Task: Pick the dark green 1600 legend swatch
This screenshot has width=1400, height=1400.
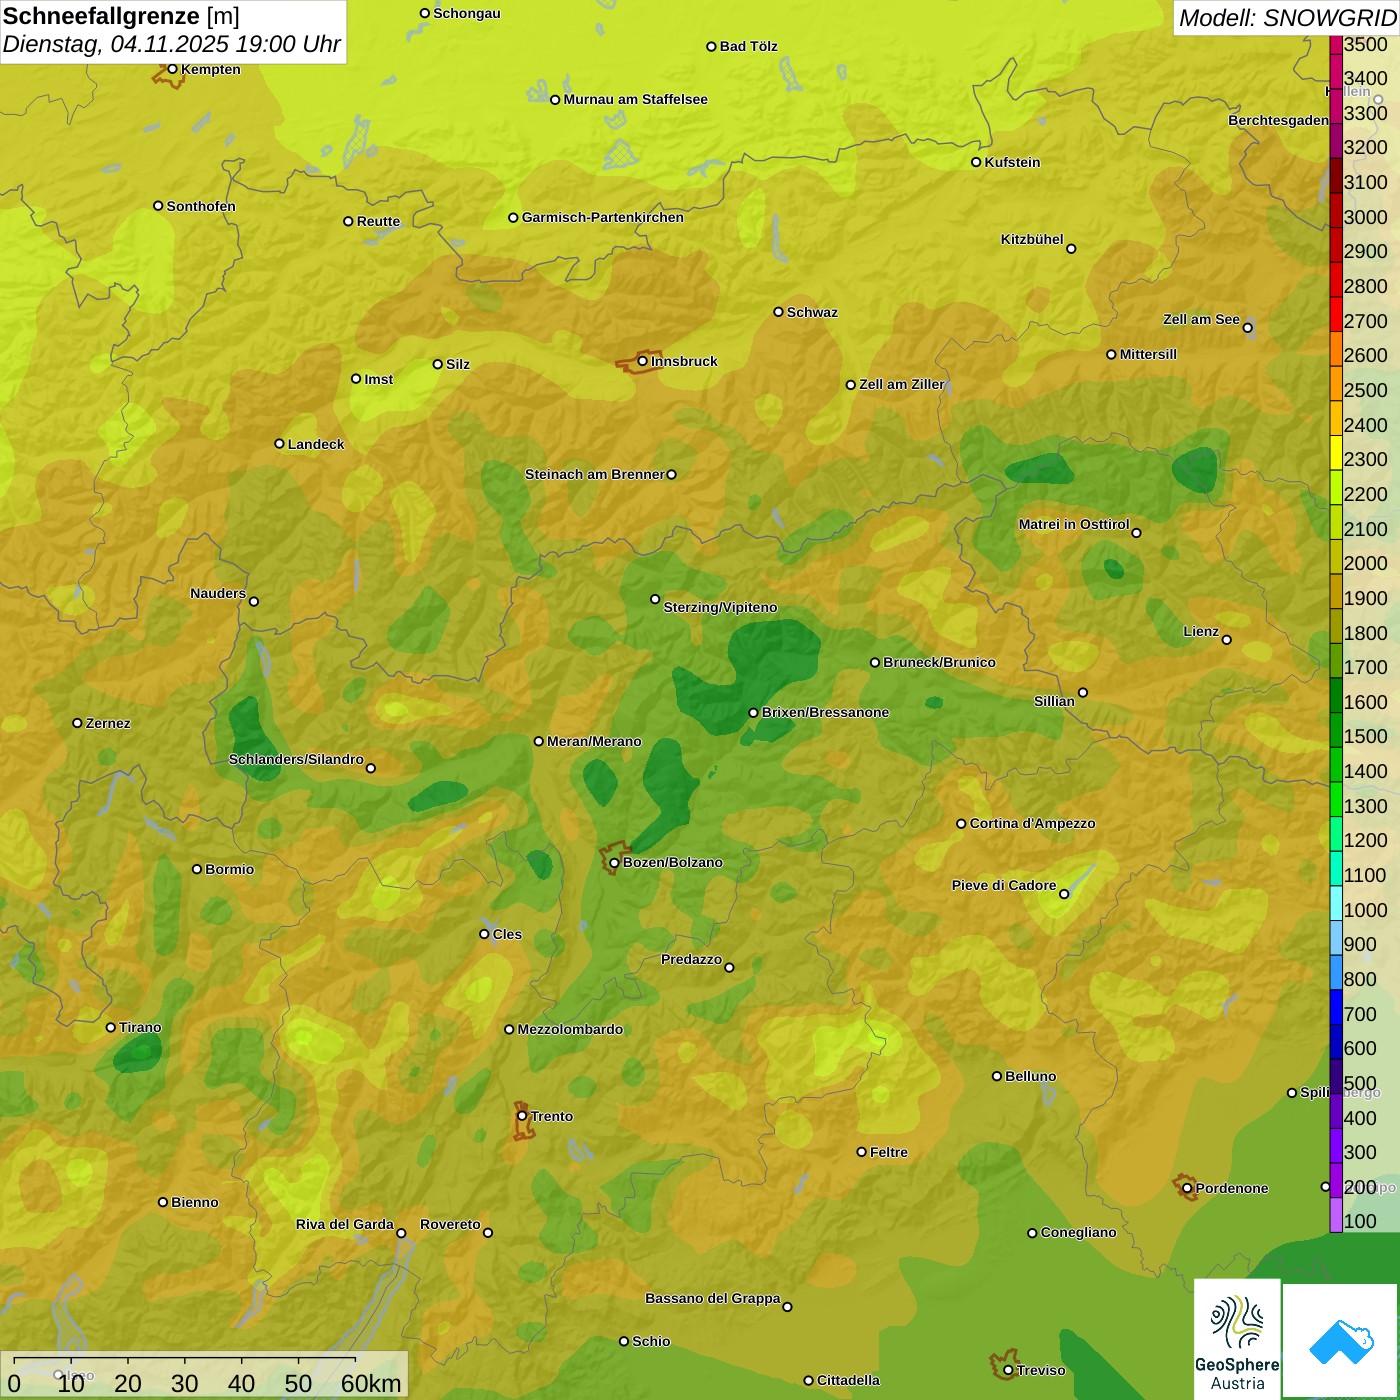Action: tap(1336, 695)
